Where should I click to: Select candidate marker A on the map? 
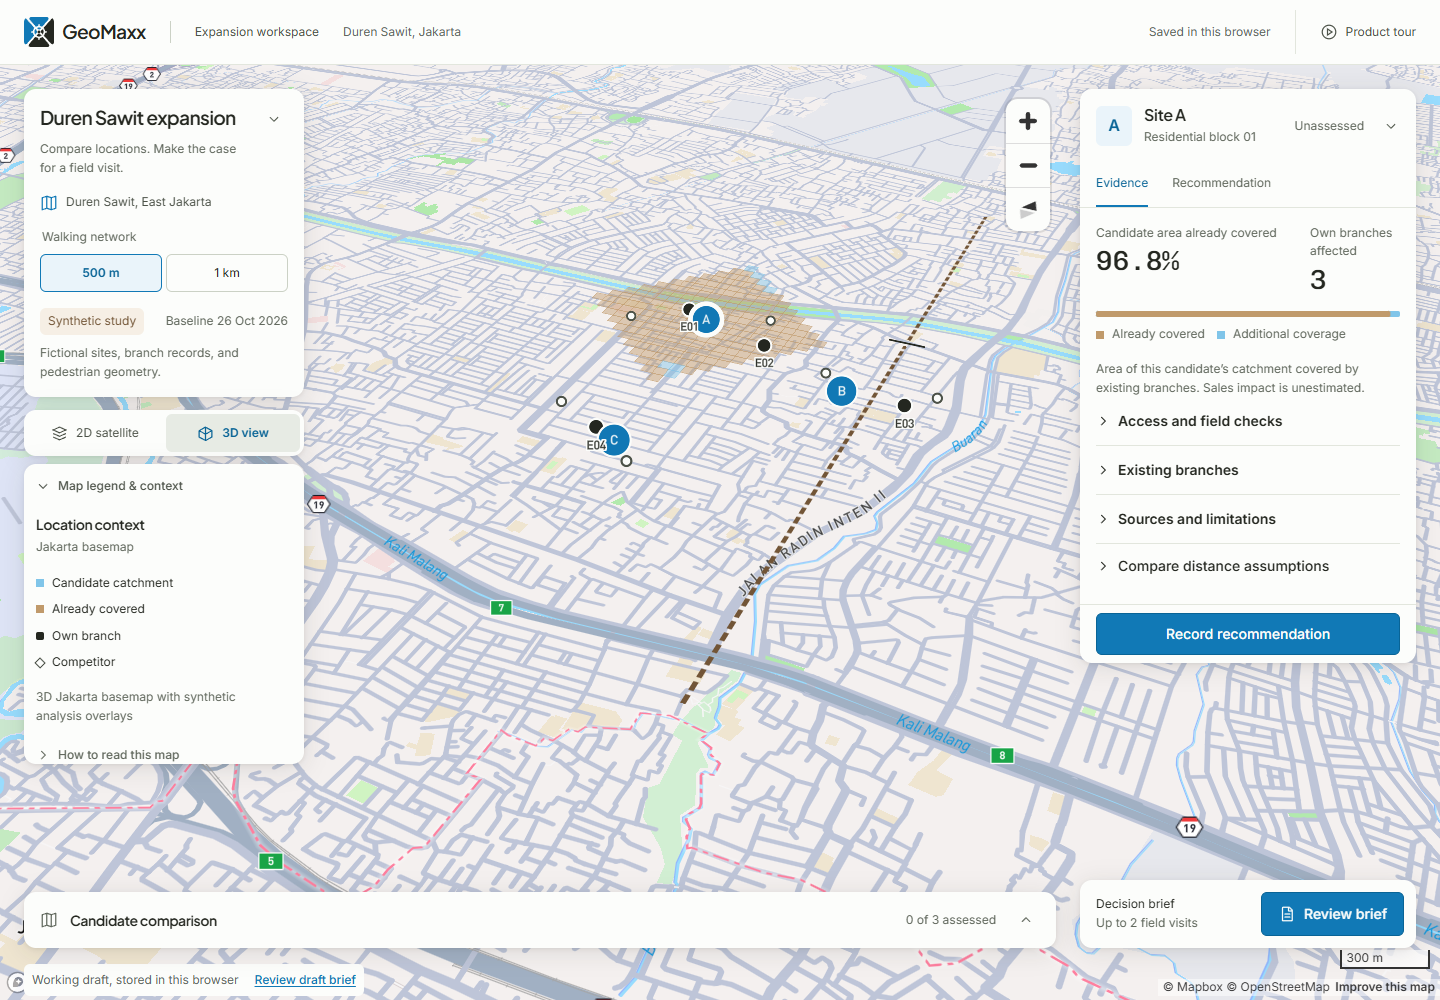click(706, 320)
